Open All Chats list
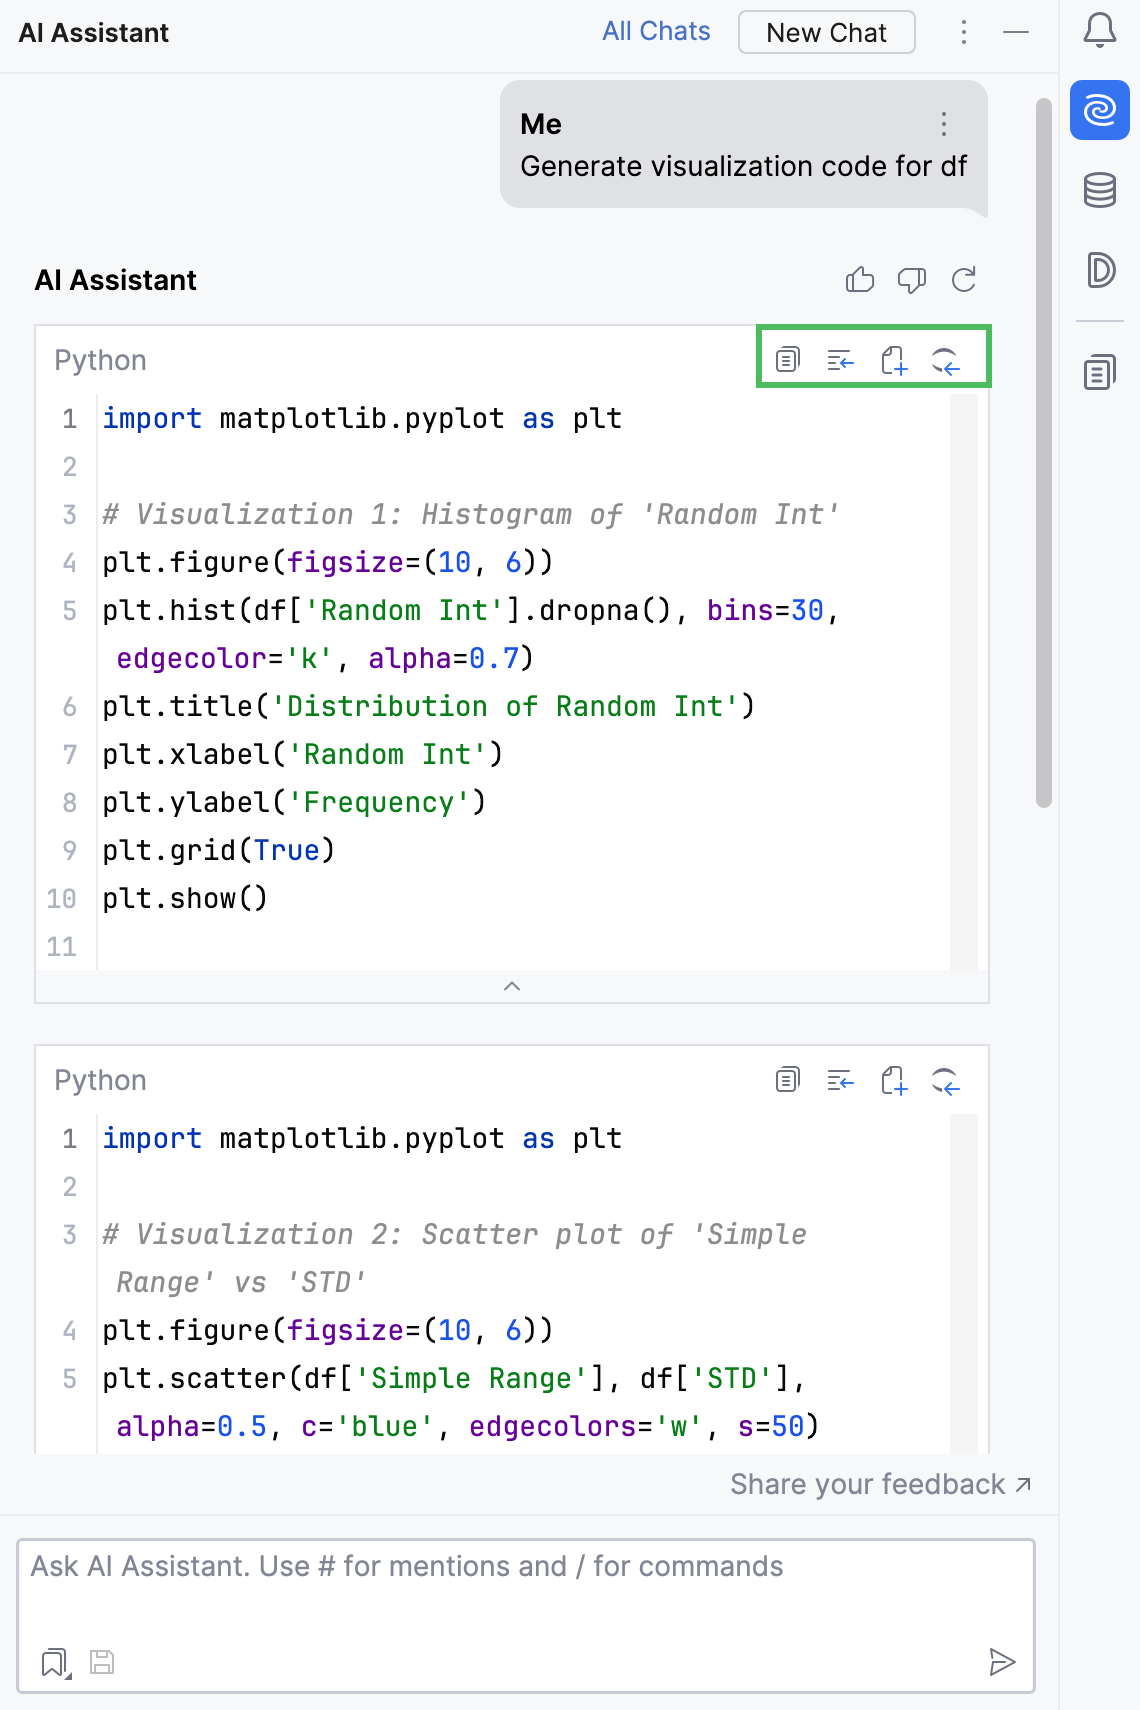The width and height of the screenshot is (1140, 1710). click(x=656, y=31)
